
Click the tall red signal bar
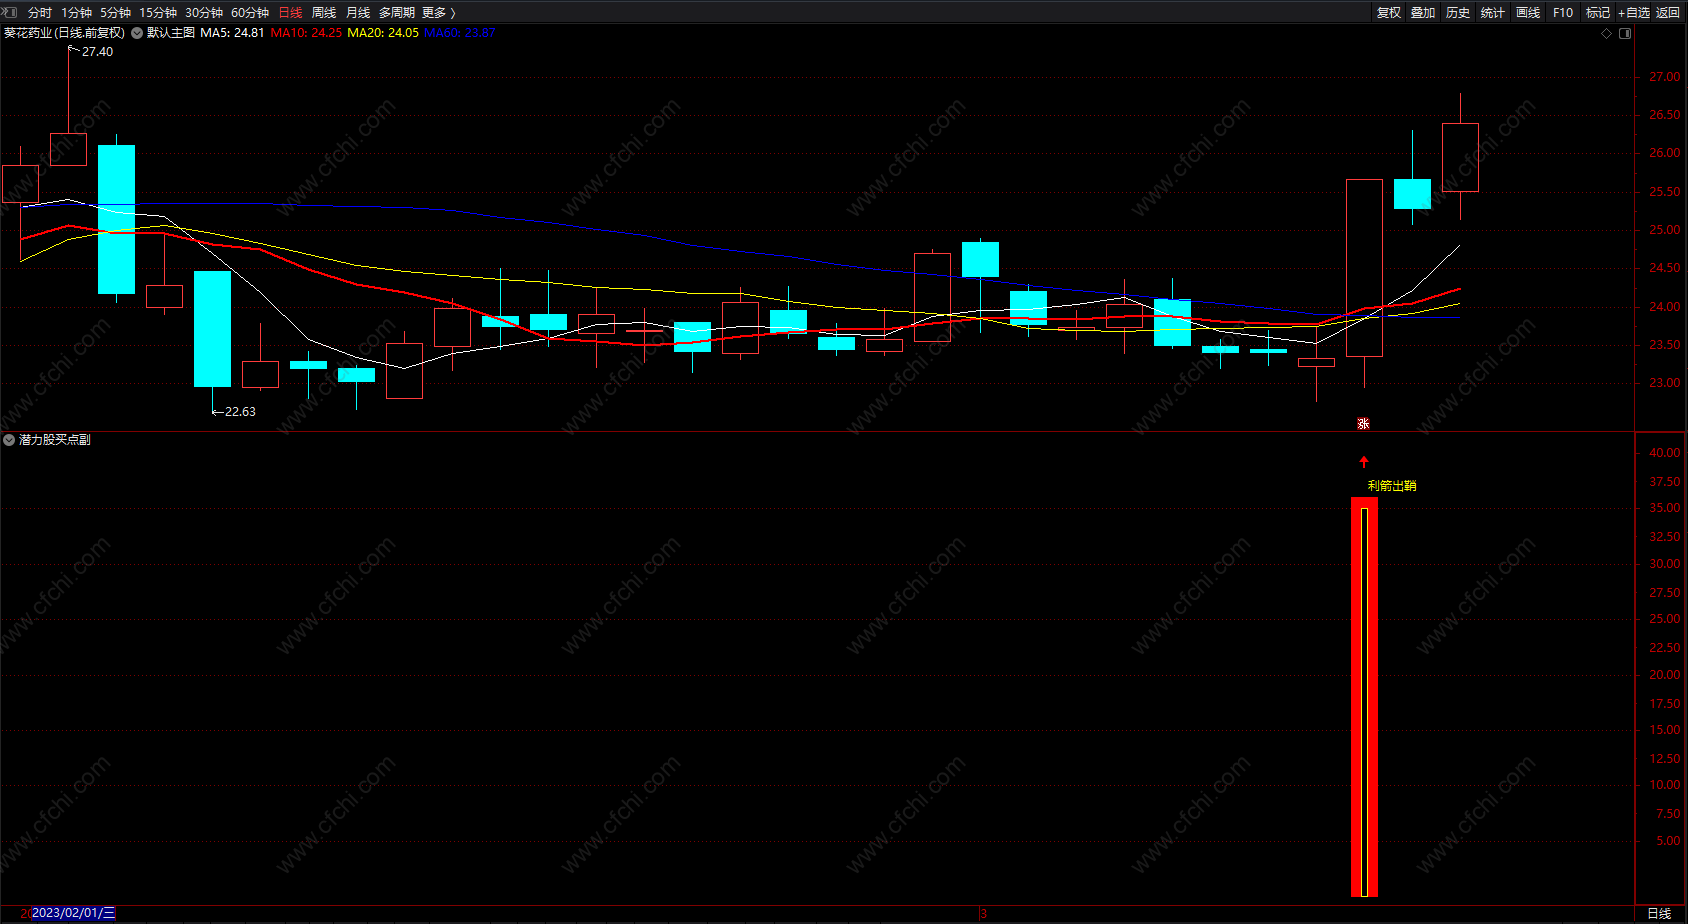point(1364,698)
